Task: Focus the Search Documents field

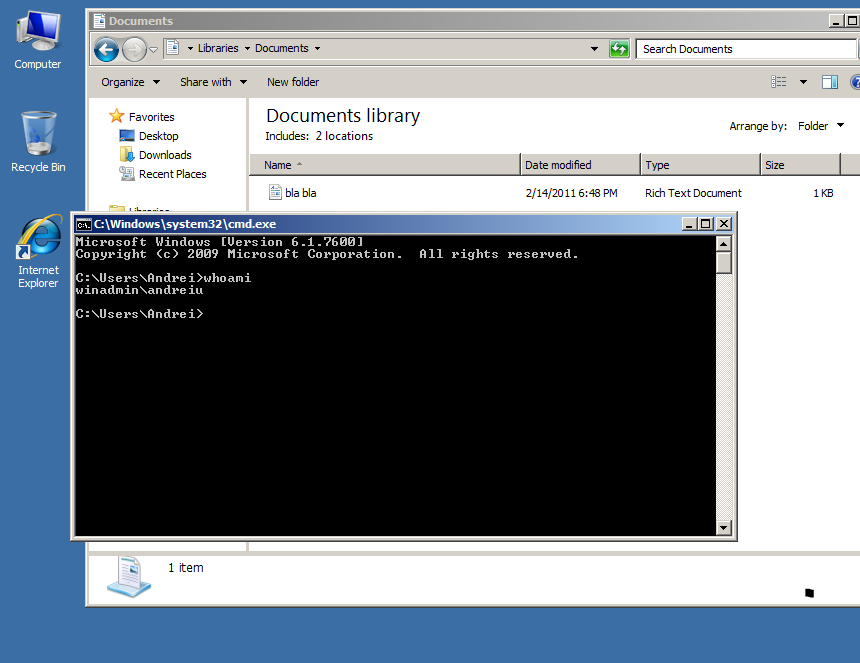Action: click(746, 49)
